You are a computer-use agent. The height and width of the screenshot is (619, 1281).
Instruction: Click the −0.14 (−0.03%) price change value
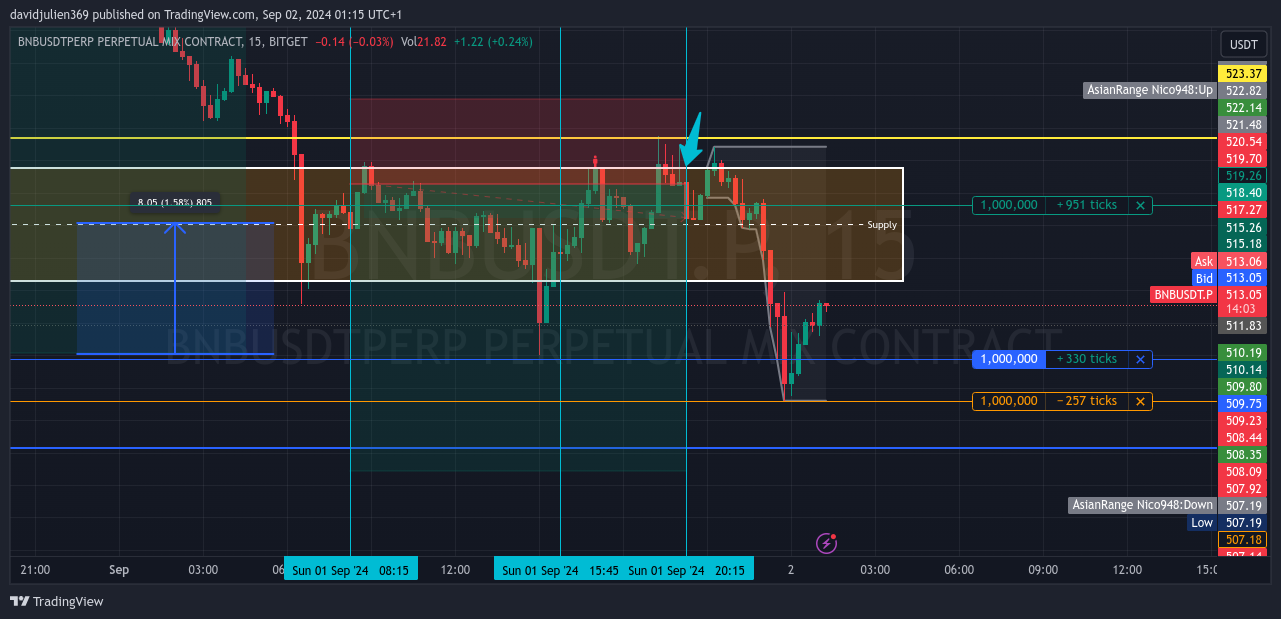pyautogui.click(x=355, y=41)
